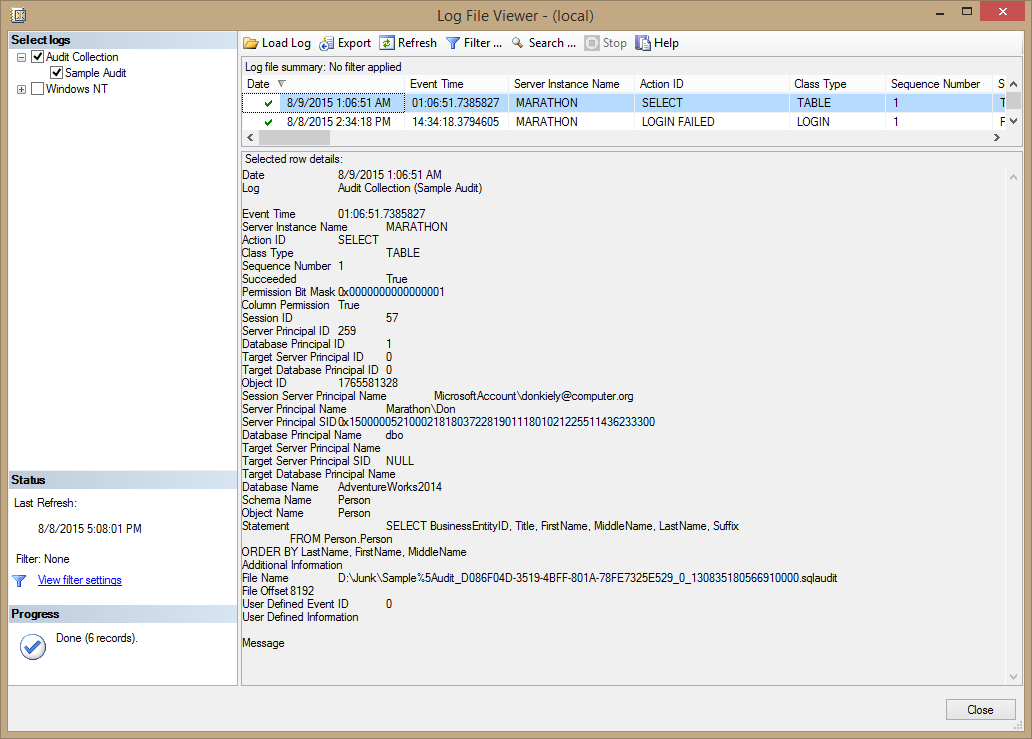Click the funnel icon beside View filter settings

[19, 580]
